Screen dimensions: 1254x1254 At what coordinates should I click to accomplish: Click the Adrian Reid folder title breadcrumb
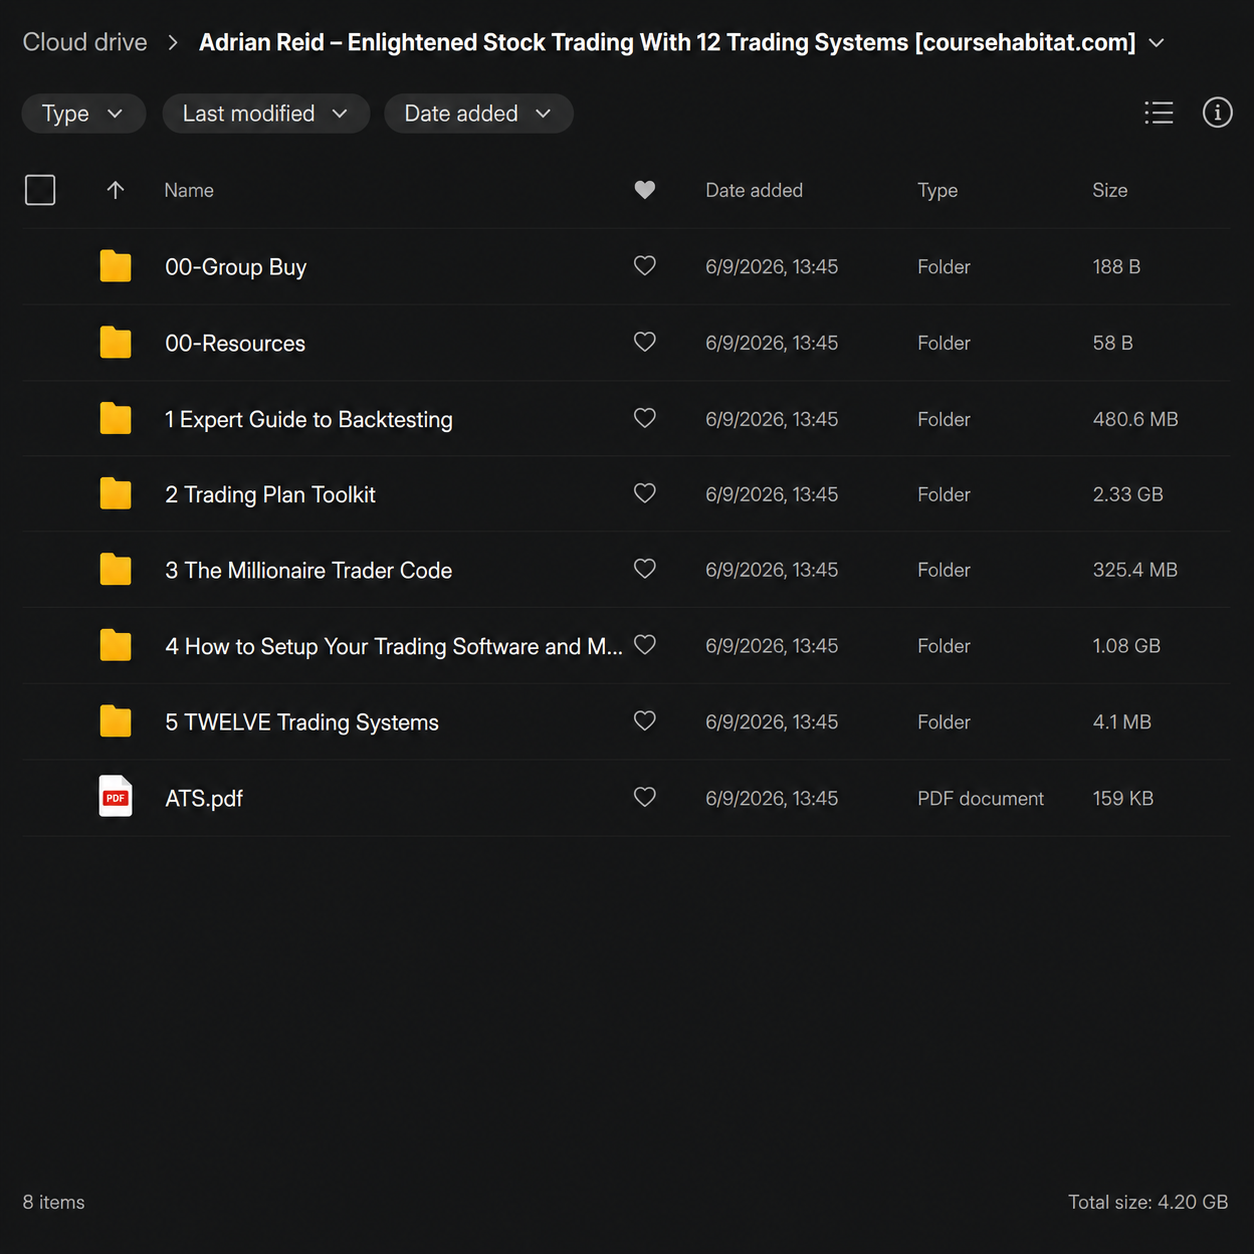(x=667, y=42)
